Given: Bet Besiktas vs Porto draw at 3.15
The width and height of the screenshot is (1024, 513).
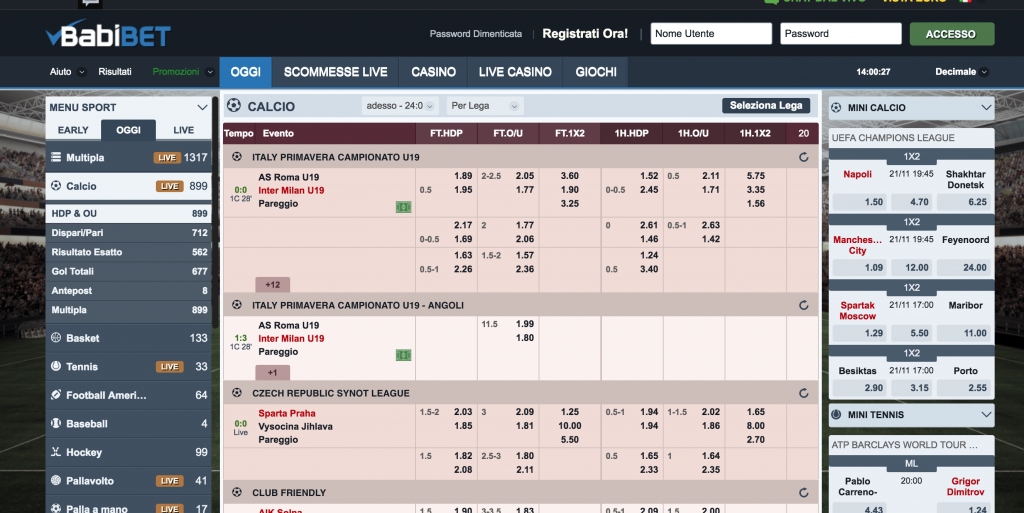Looking at the screenshot, I should (x=912, y=388).
